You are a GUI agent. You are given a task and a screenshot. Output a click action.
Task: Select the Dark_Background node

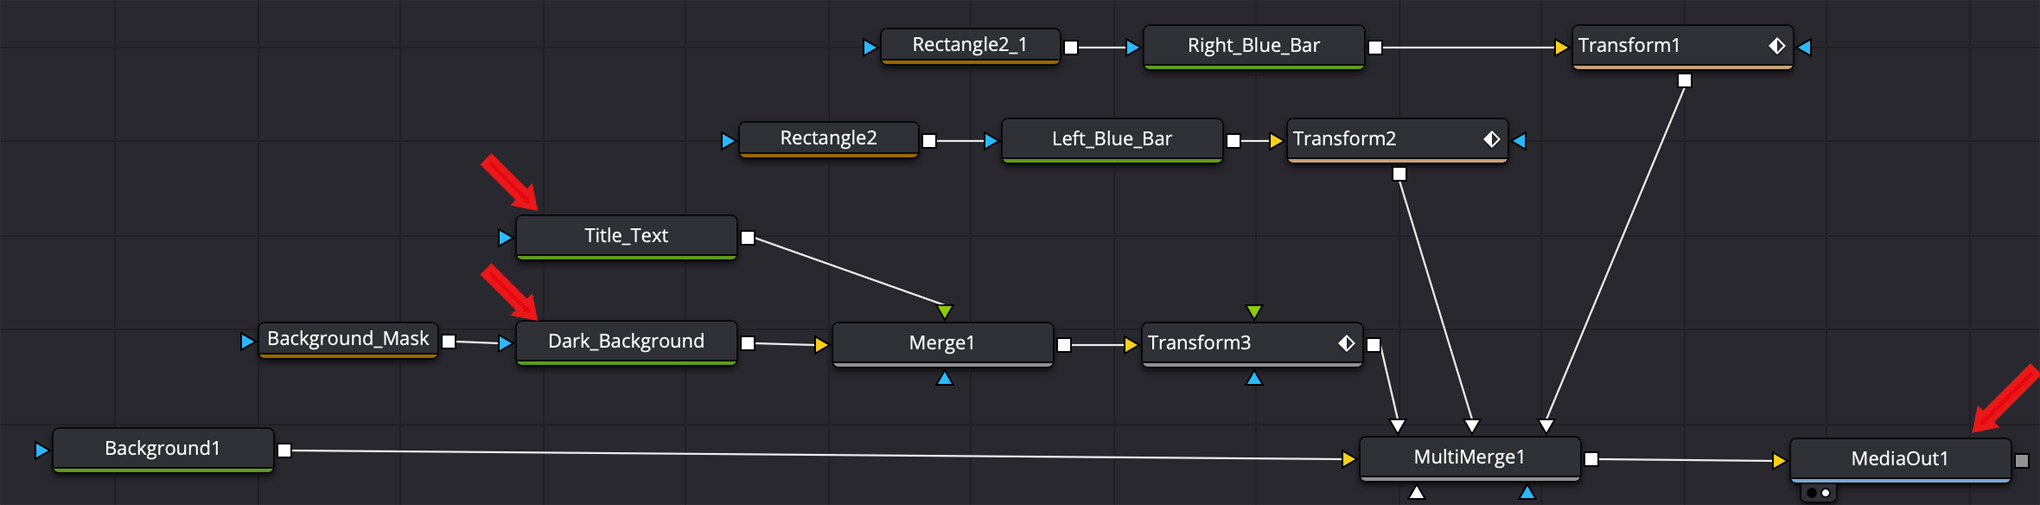(x=626, y=342)
